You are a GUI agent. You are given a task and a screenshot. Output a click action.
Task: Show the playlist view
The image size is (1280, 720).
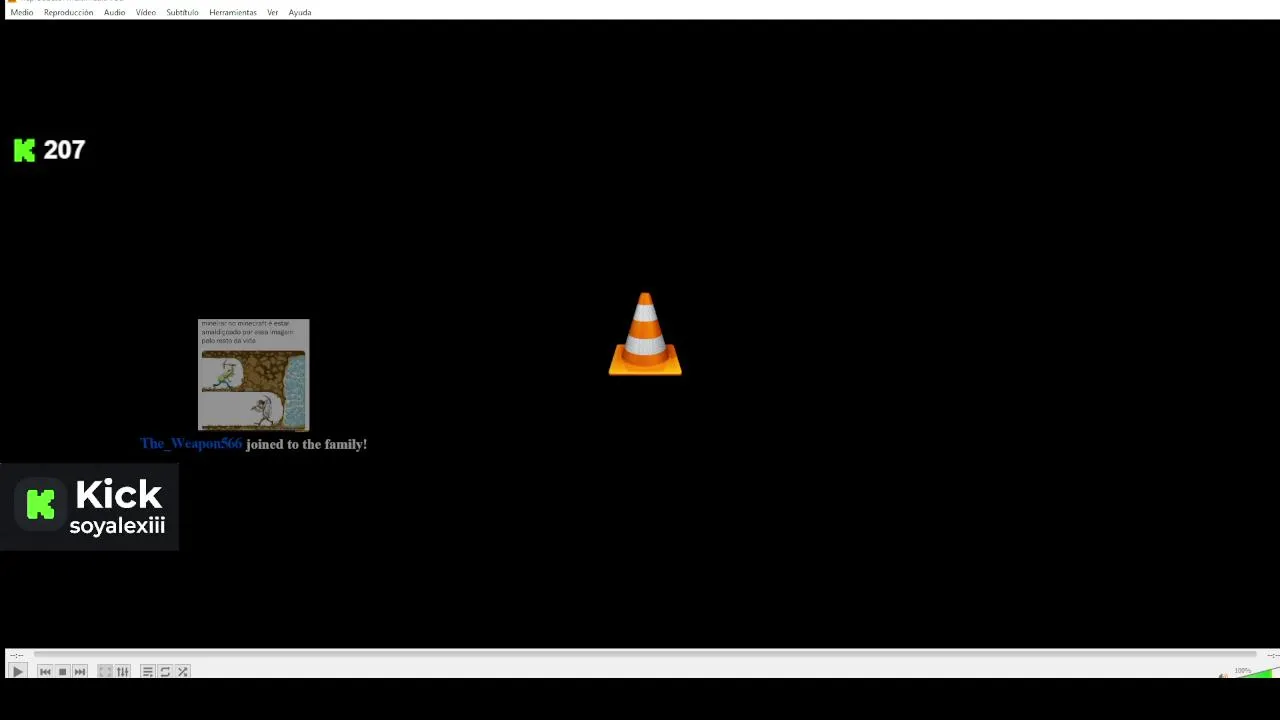pos(147,672)
